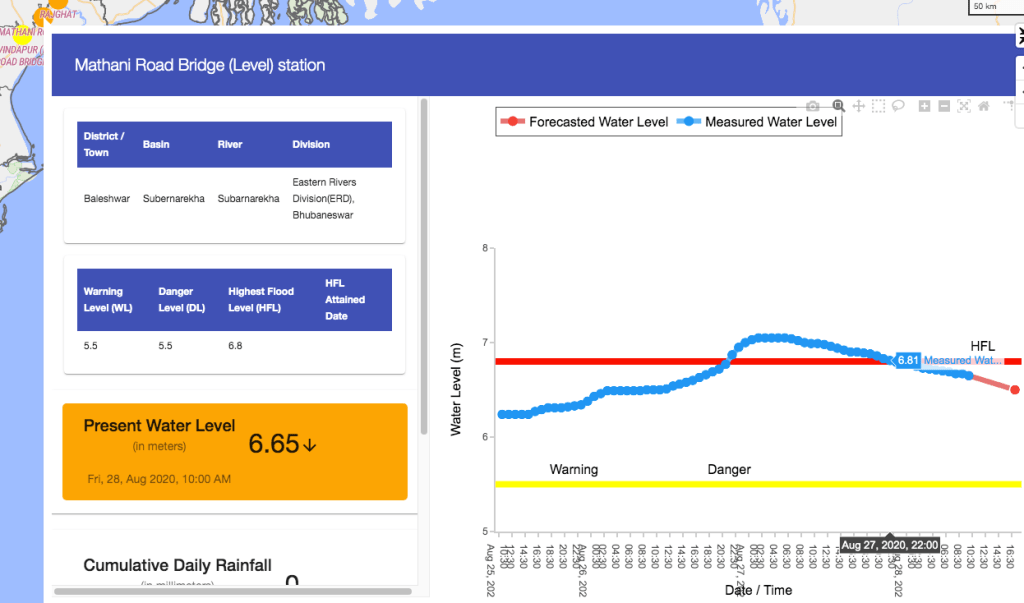Viewport: 1024px width, 603px height.
Task: Click the Mathani Road Bridge station title
Action: point(200,65)
